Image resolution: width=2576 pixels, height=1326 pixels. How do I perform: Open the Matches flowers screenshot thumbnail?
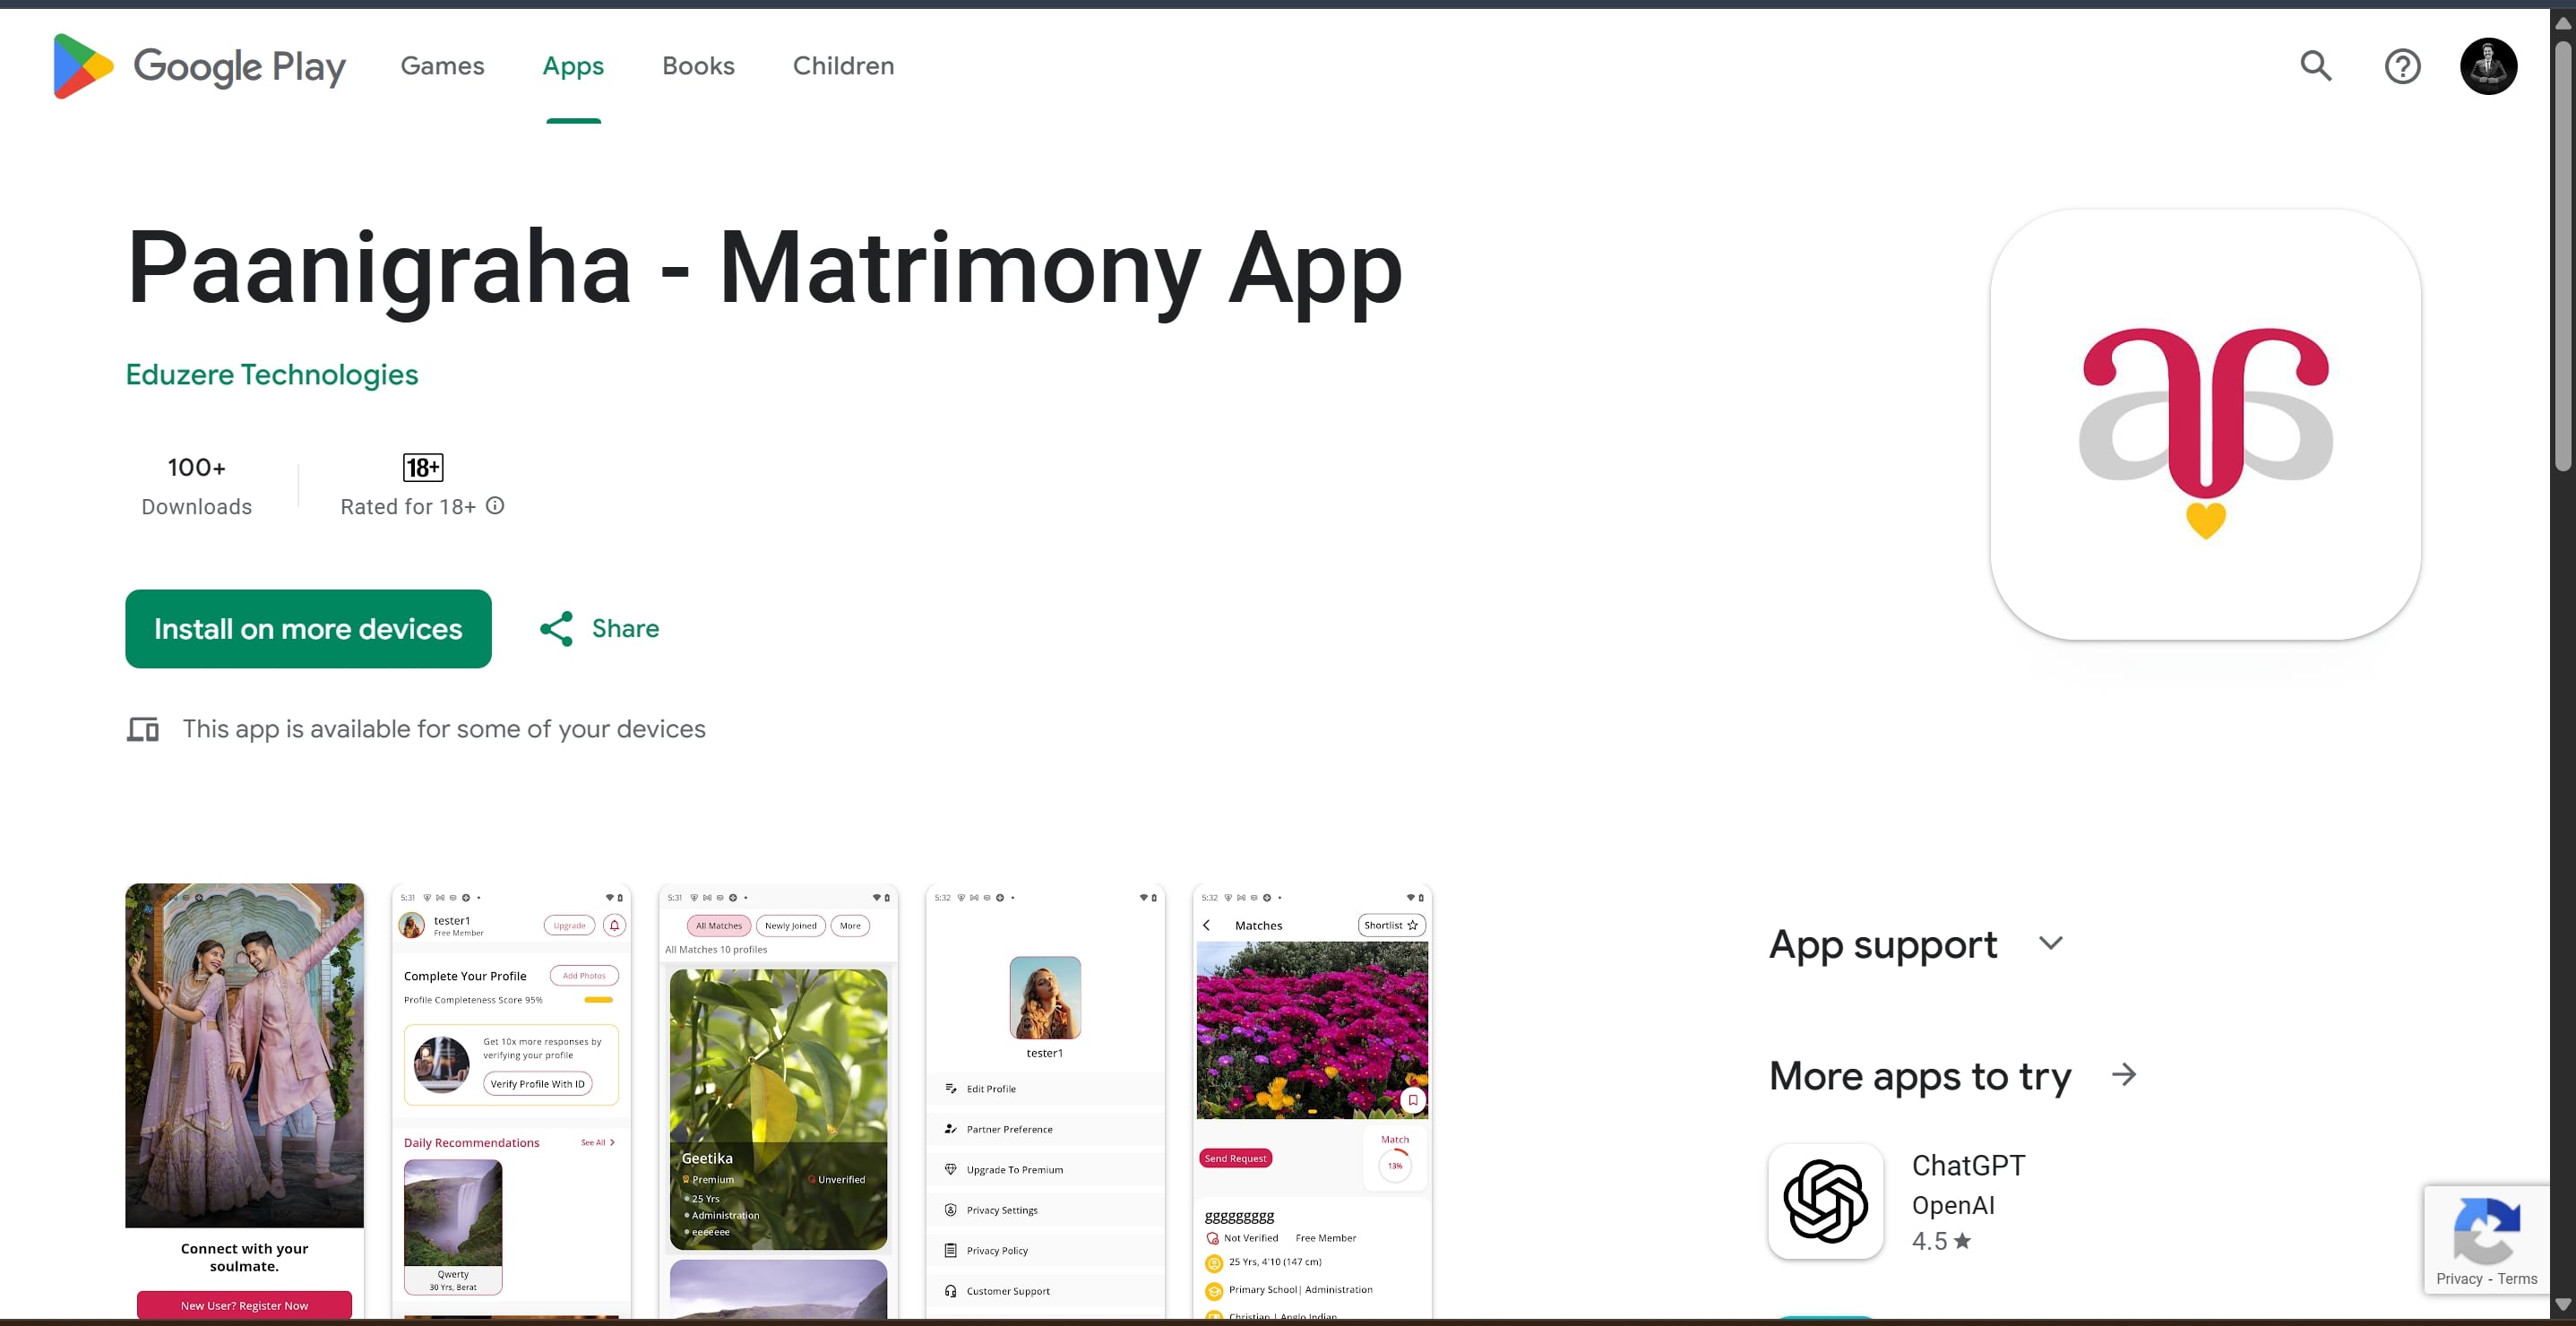(x=1312, y=1100)
